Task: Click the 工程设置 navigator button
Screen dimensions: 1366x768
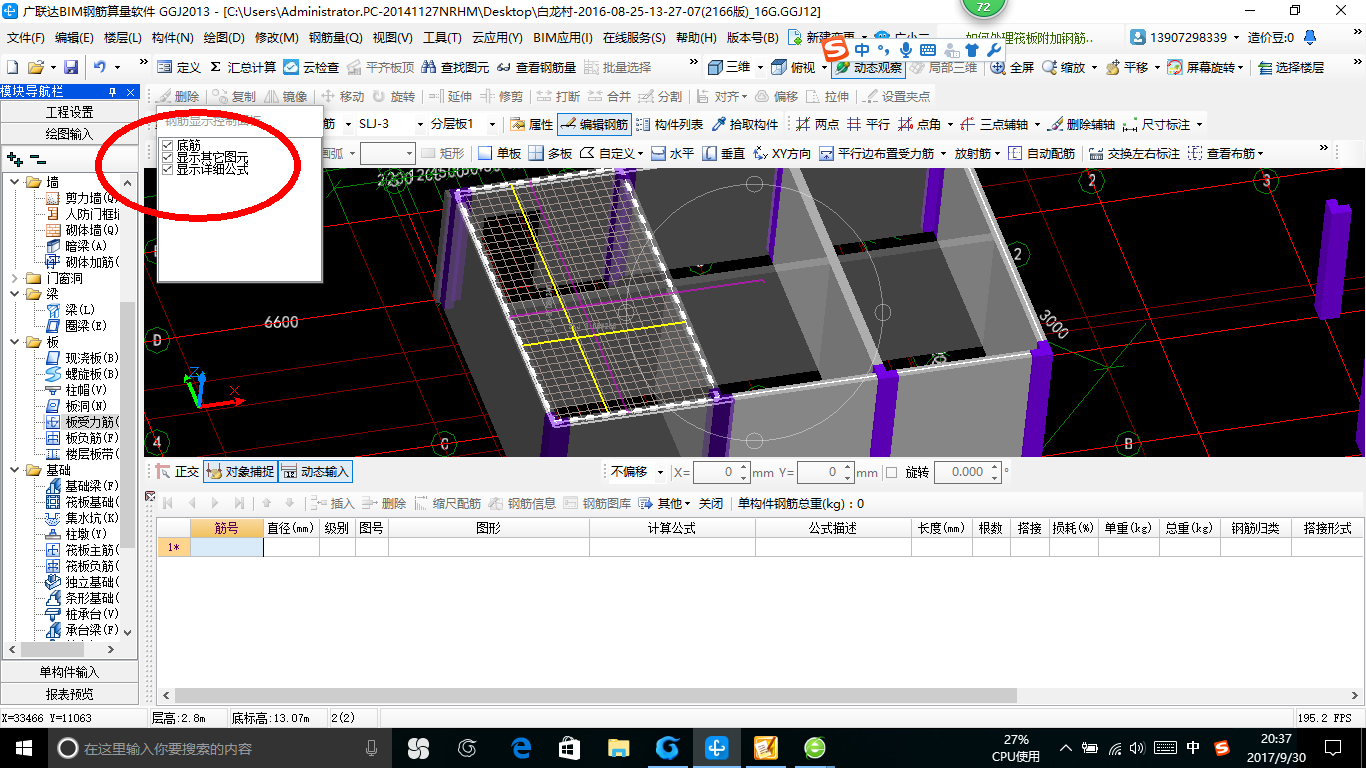Action: [x=70, y=112]
